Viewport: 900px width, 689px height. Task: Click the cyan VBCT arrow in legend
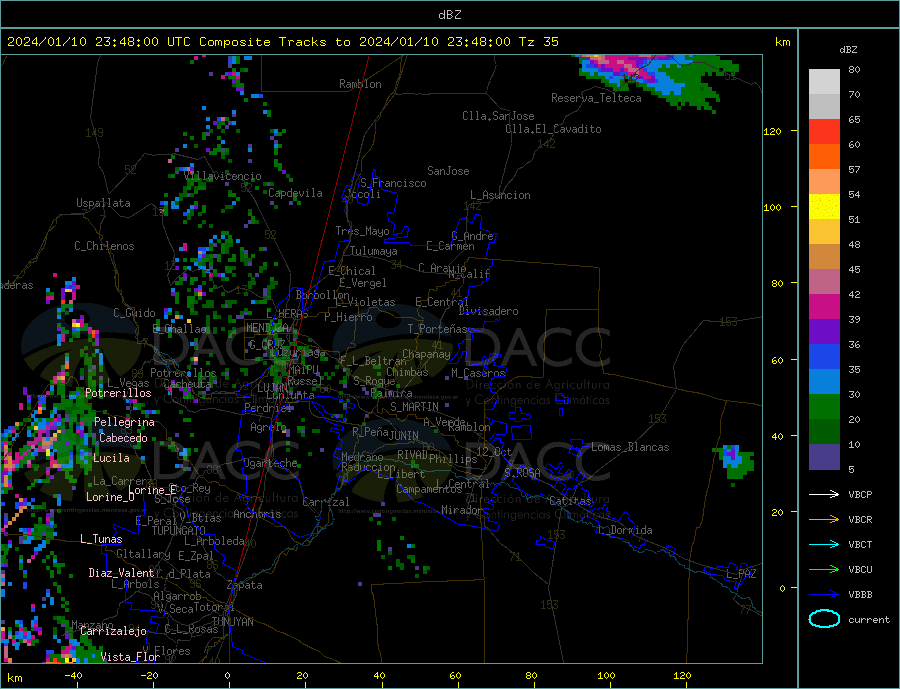pos(826,544)
